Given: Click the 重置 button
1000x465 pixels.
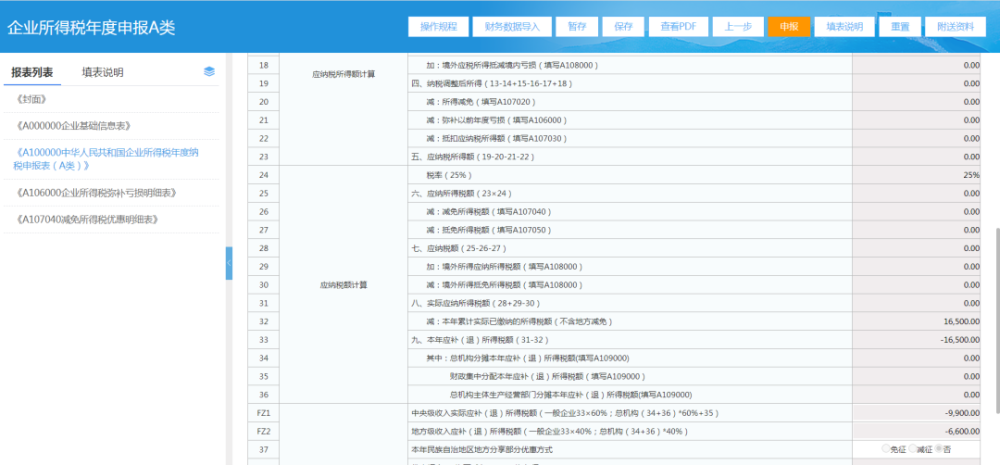Looking at the screenshot, I should pos(900,27).
